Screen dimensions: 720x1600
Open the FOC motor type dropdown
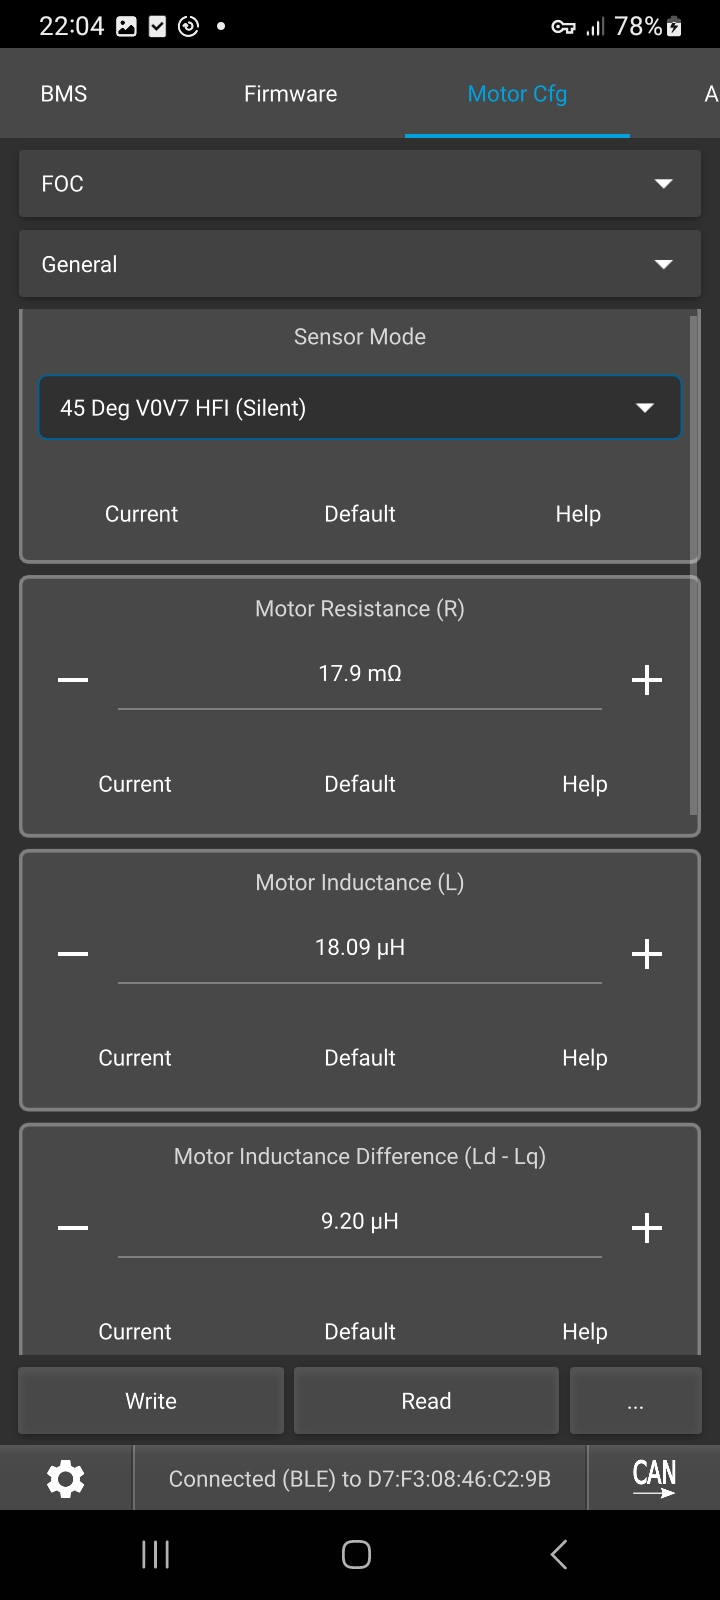coord(360,184)
